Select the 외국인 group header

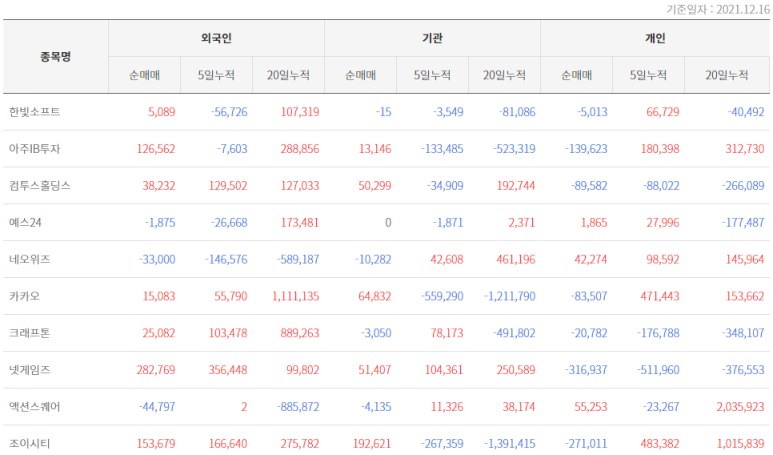click(x=216, y=38)
